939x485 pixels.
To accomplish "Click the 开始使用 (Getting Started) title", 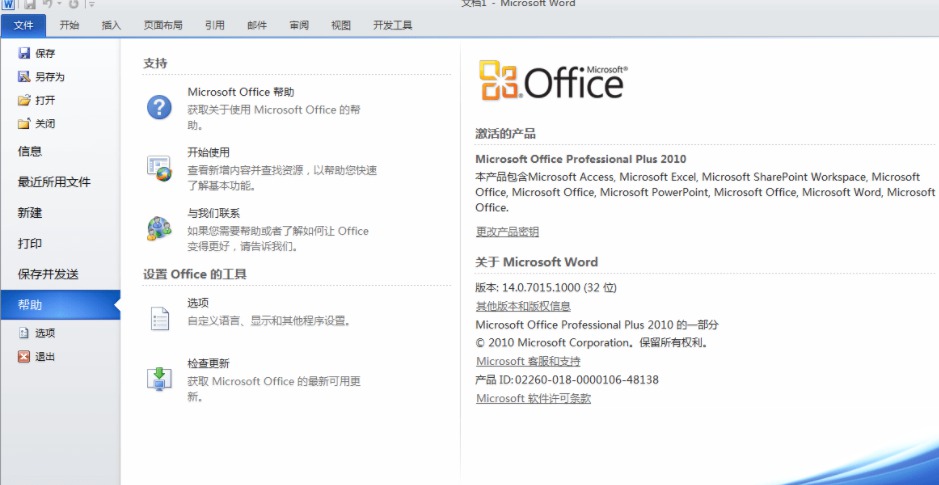I will pyautogui.click(x=208, y=153).
